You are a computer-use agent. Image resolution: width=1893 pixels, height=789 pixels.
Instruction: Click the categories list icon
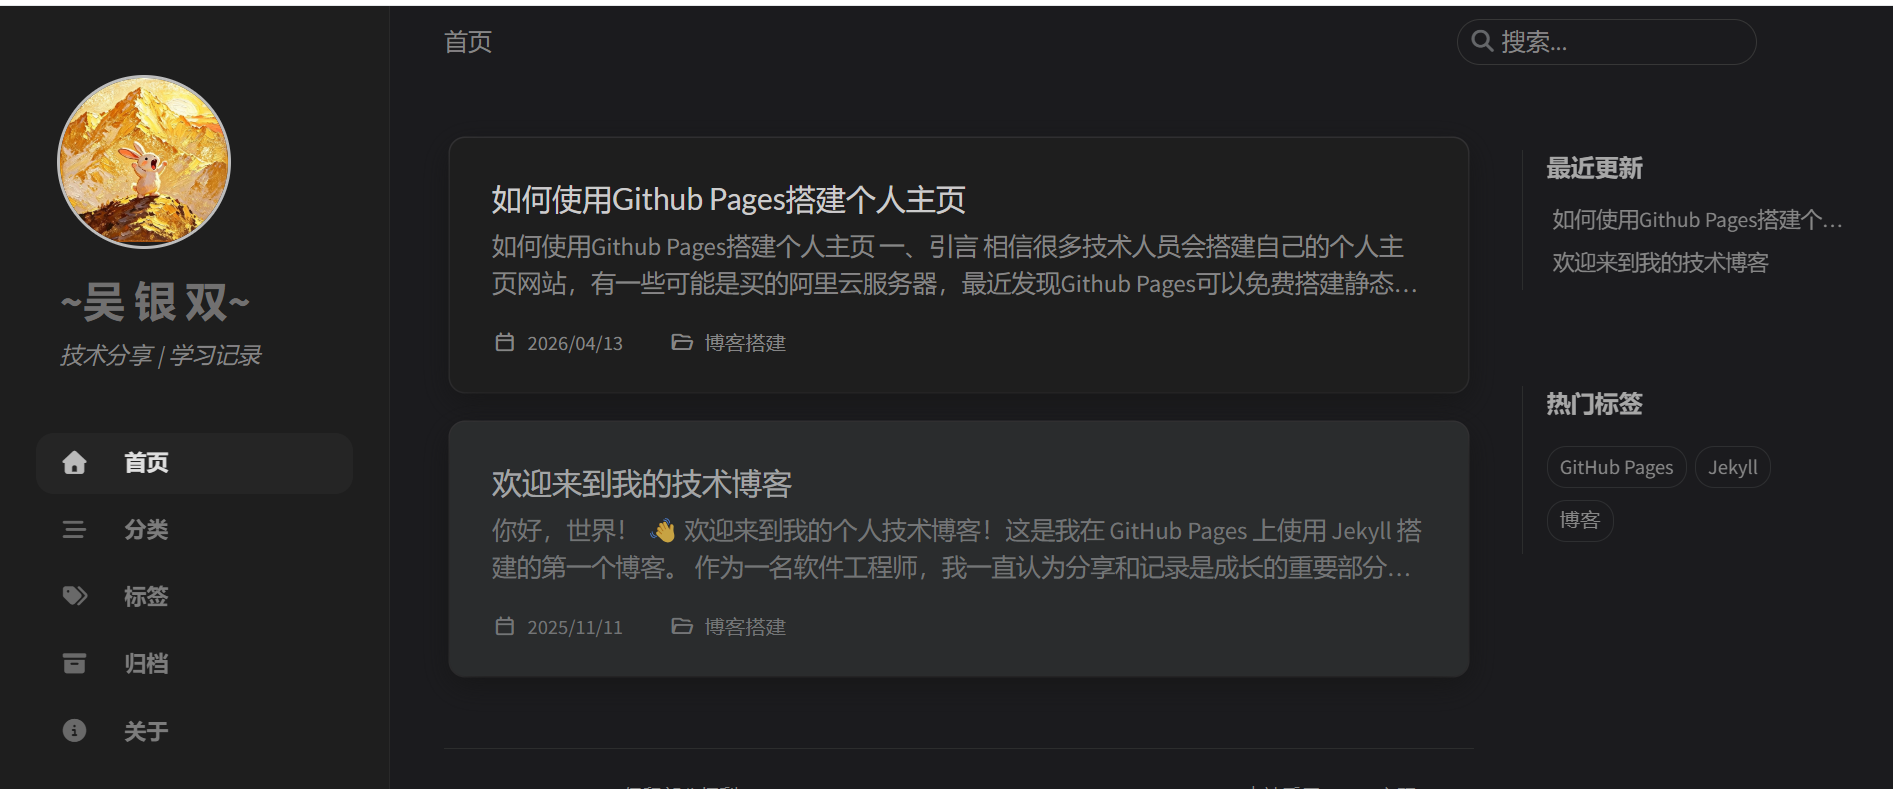pos(74,530)
